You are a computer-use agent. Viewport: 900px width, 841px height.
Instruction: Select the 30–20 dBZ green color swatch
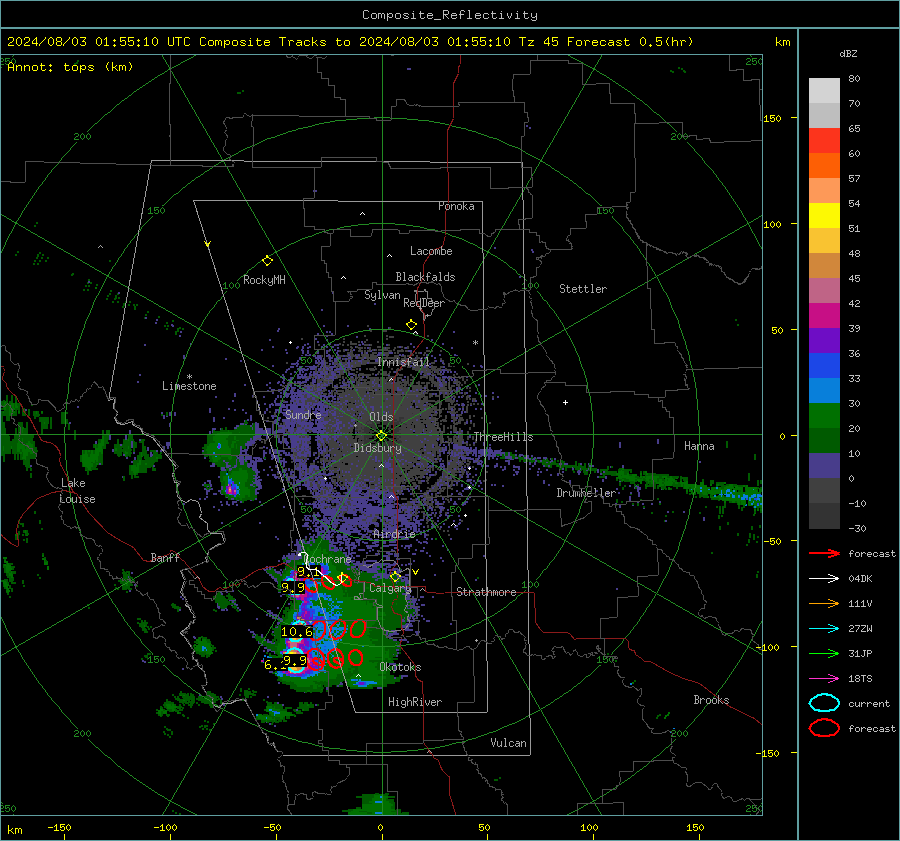[x=824, y=416]
